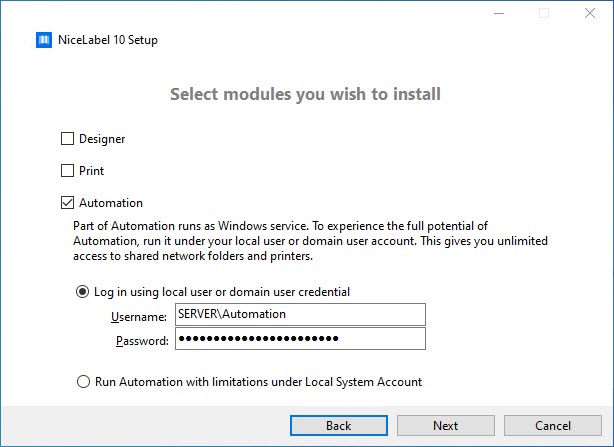The height and width of the screenshot is (447, 614).
Task: Click the Password: label
Action: click(x=142, y=341)
